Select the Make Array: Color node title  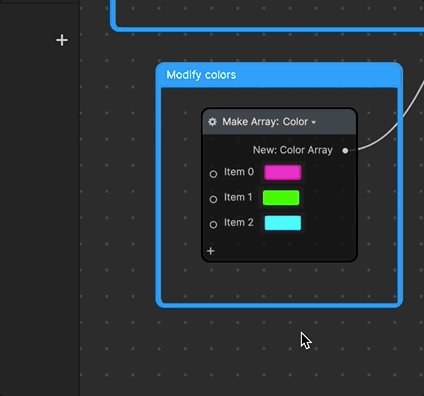(x=265, y=122)
